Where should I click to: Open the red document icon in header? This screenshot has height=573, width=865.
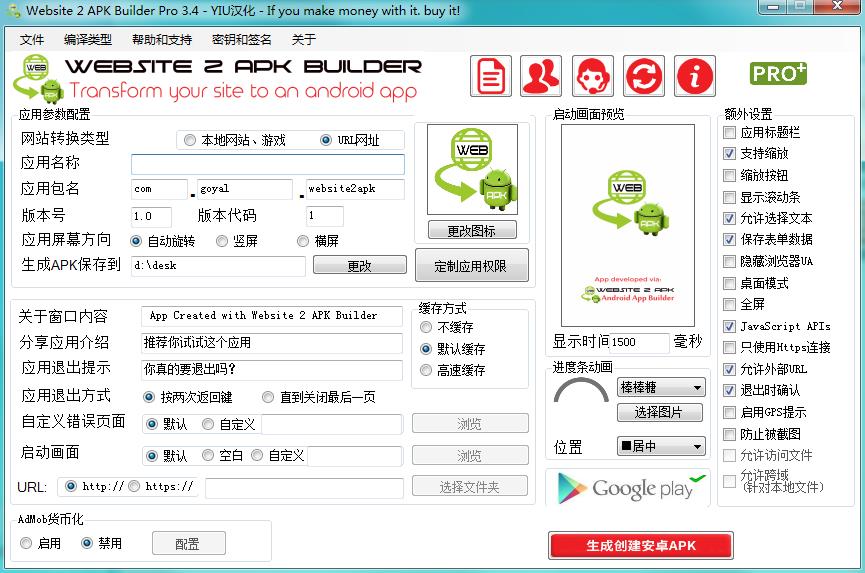pos(490,76)
